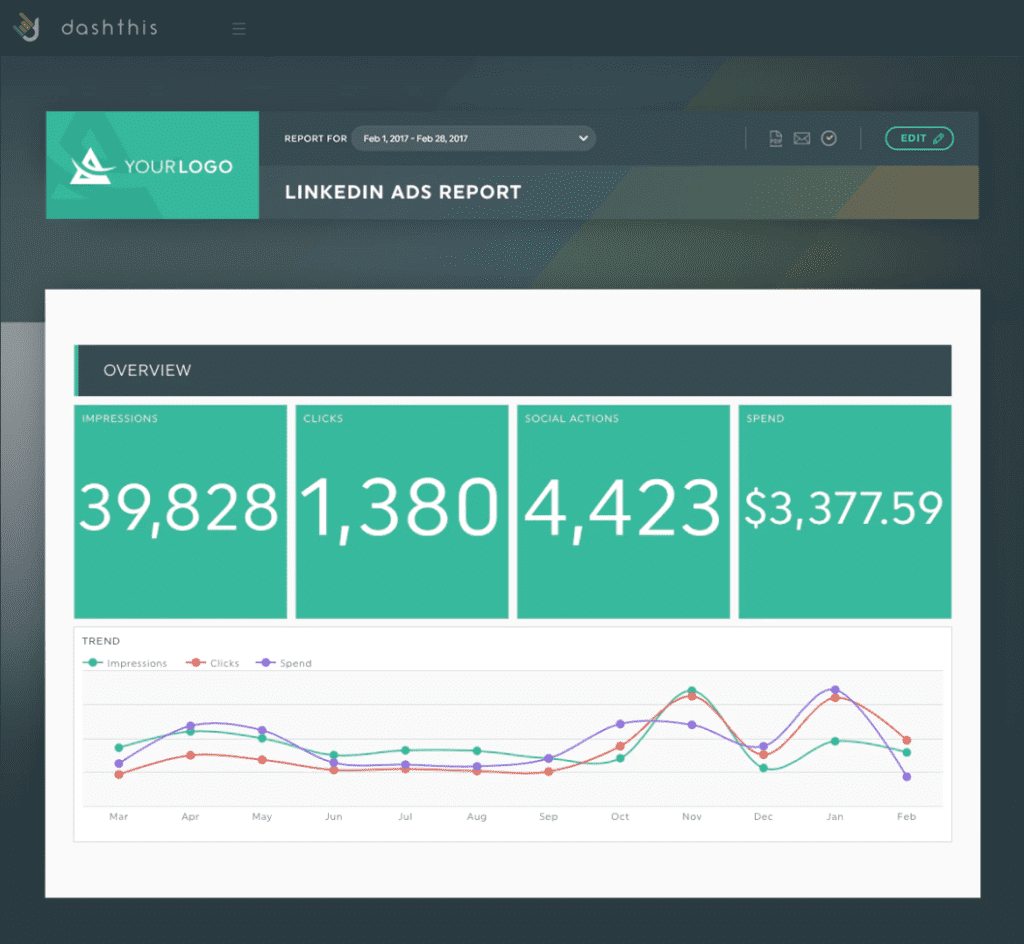Click the EDIT button with pencil
The height and width of the screenshot is (944, 1024).
coord(919,138)
